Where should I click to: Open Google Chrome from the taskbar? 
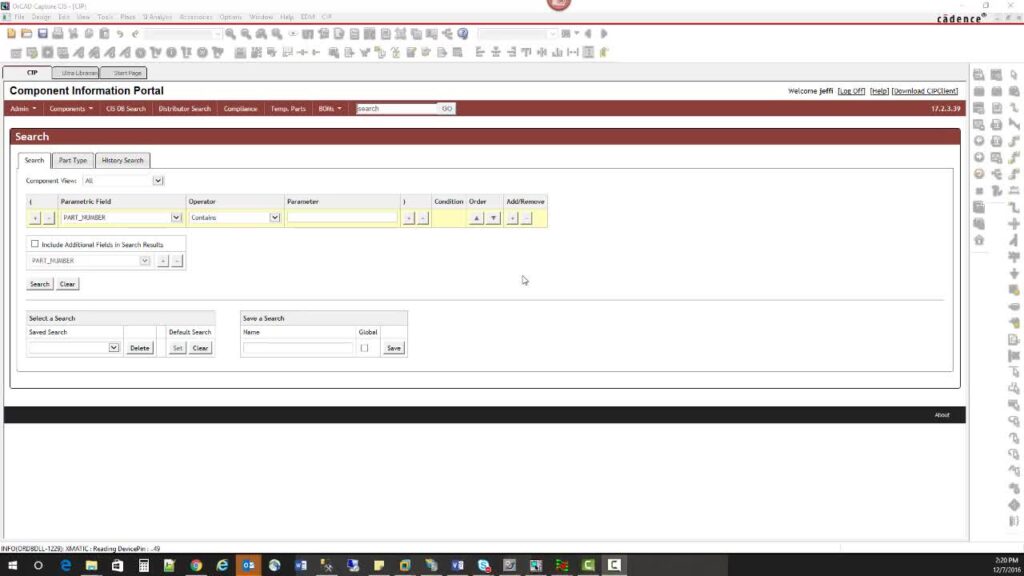(x=196, y=565)
